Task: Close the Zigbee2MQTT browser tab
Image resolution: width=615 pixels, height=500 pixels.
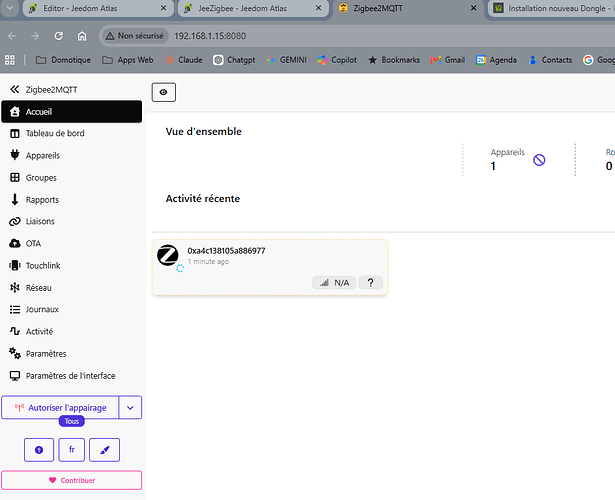Action: coord(473,8)
